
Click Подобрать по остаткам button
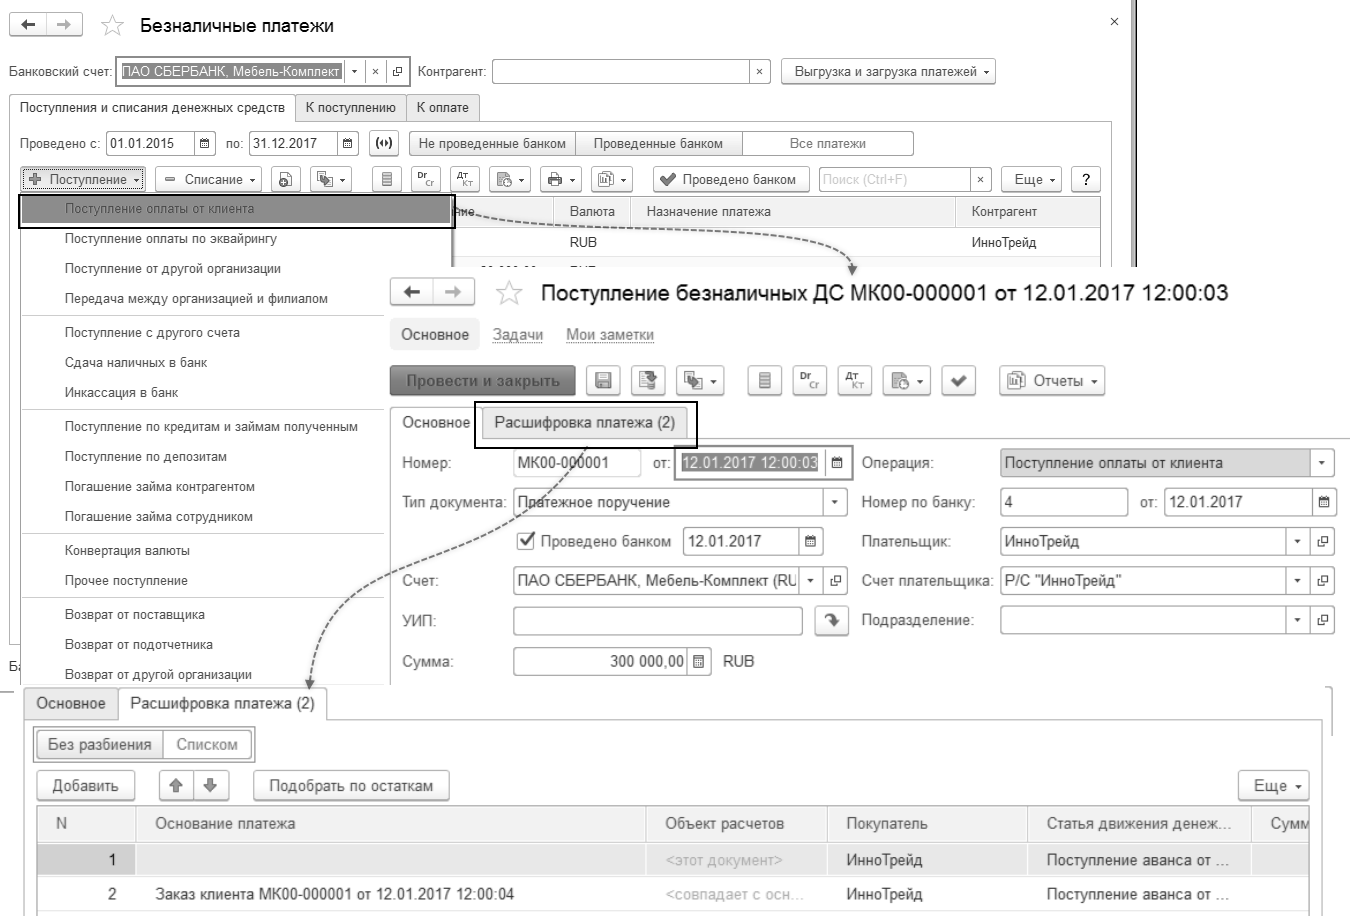351,785
